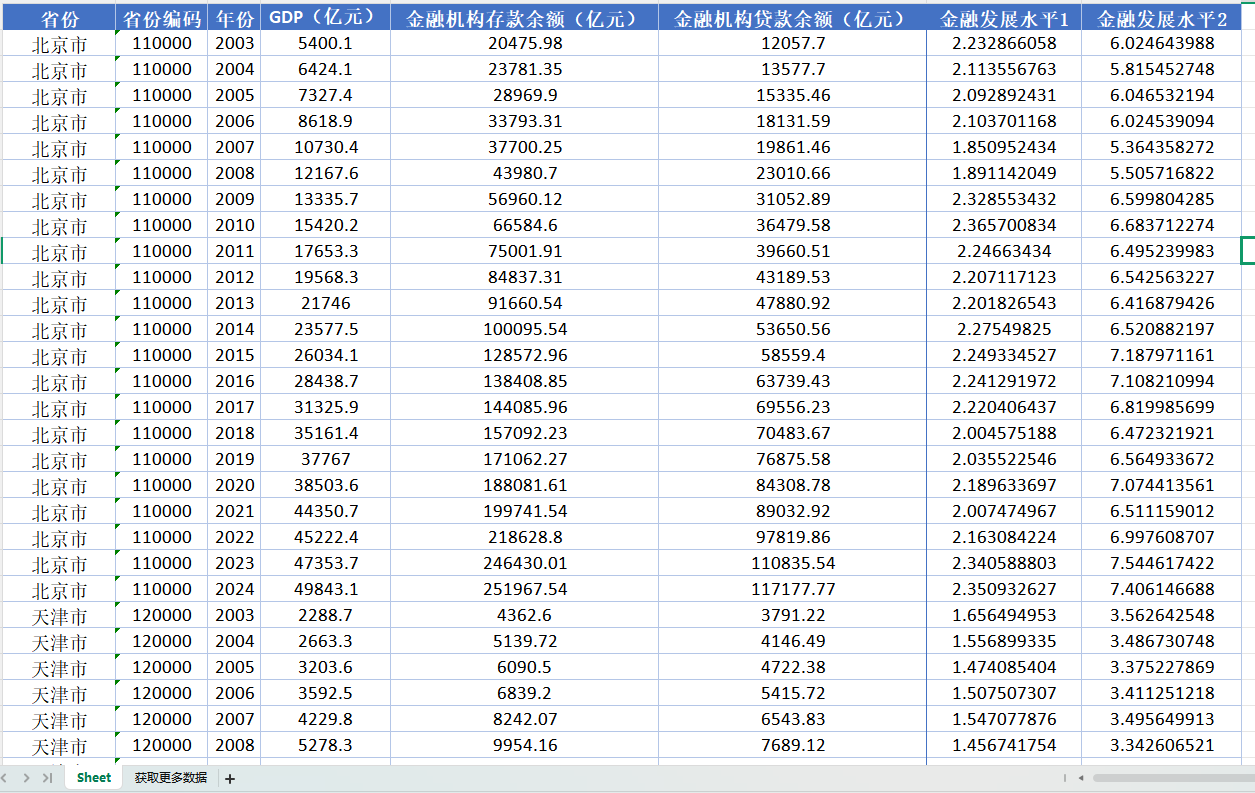
Task: Click the add new sheet plus button
Action: pos(230,779)
